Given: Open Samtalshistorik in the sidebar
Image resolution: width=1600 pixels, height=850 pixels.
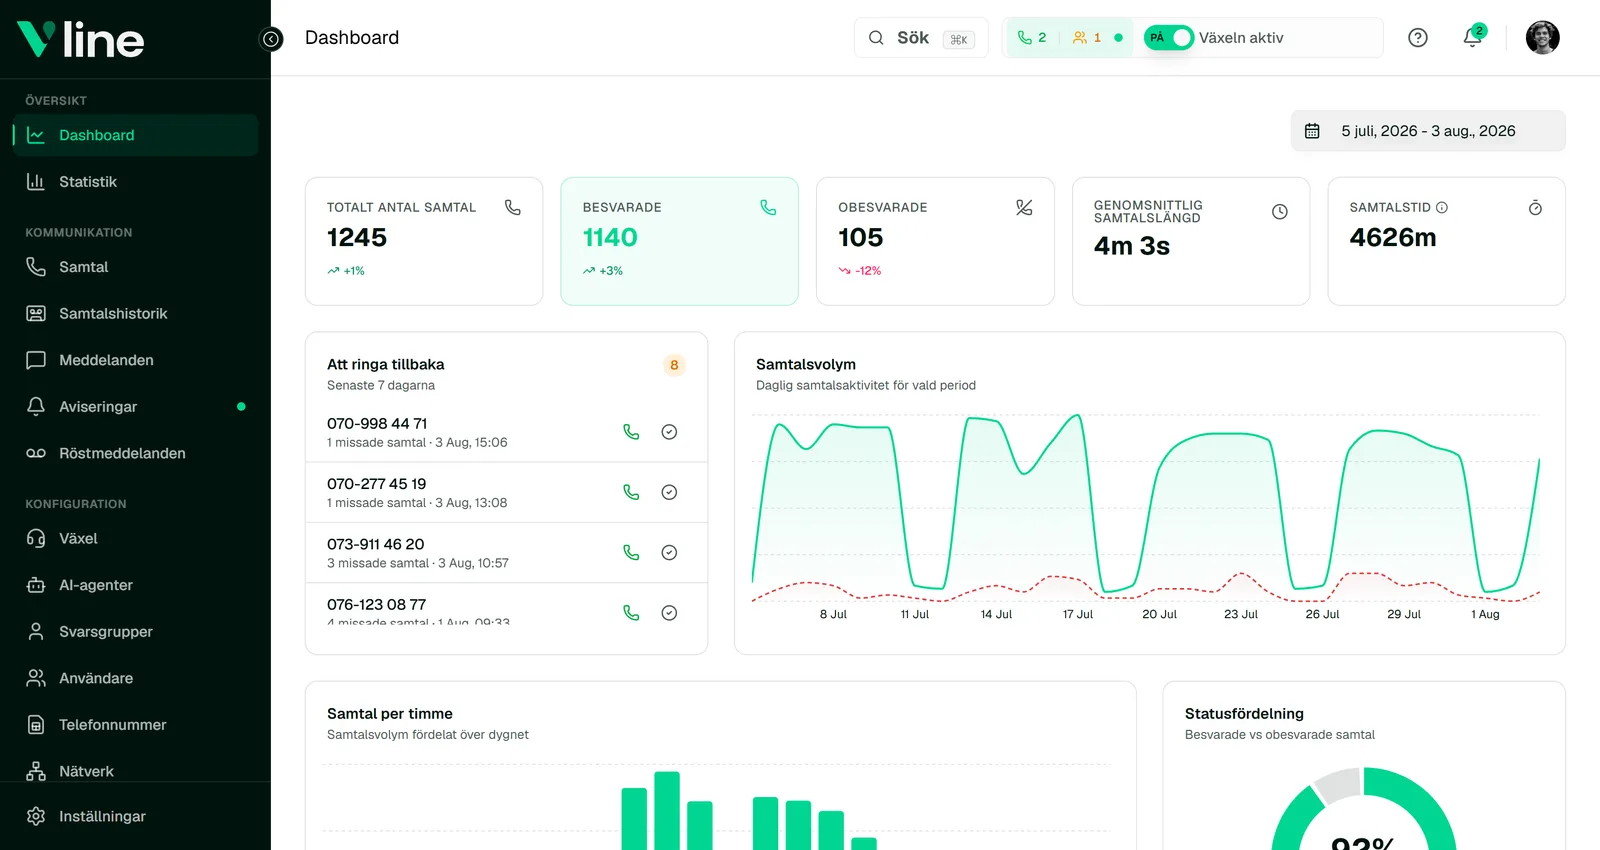Looking at the screenshot, I should pyautogui.click(x=135, y=314).
